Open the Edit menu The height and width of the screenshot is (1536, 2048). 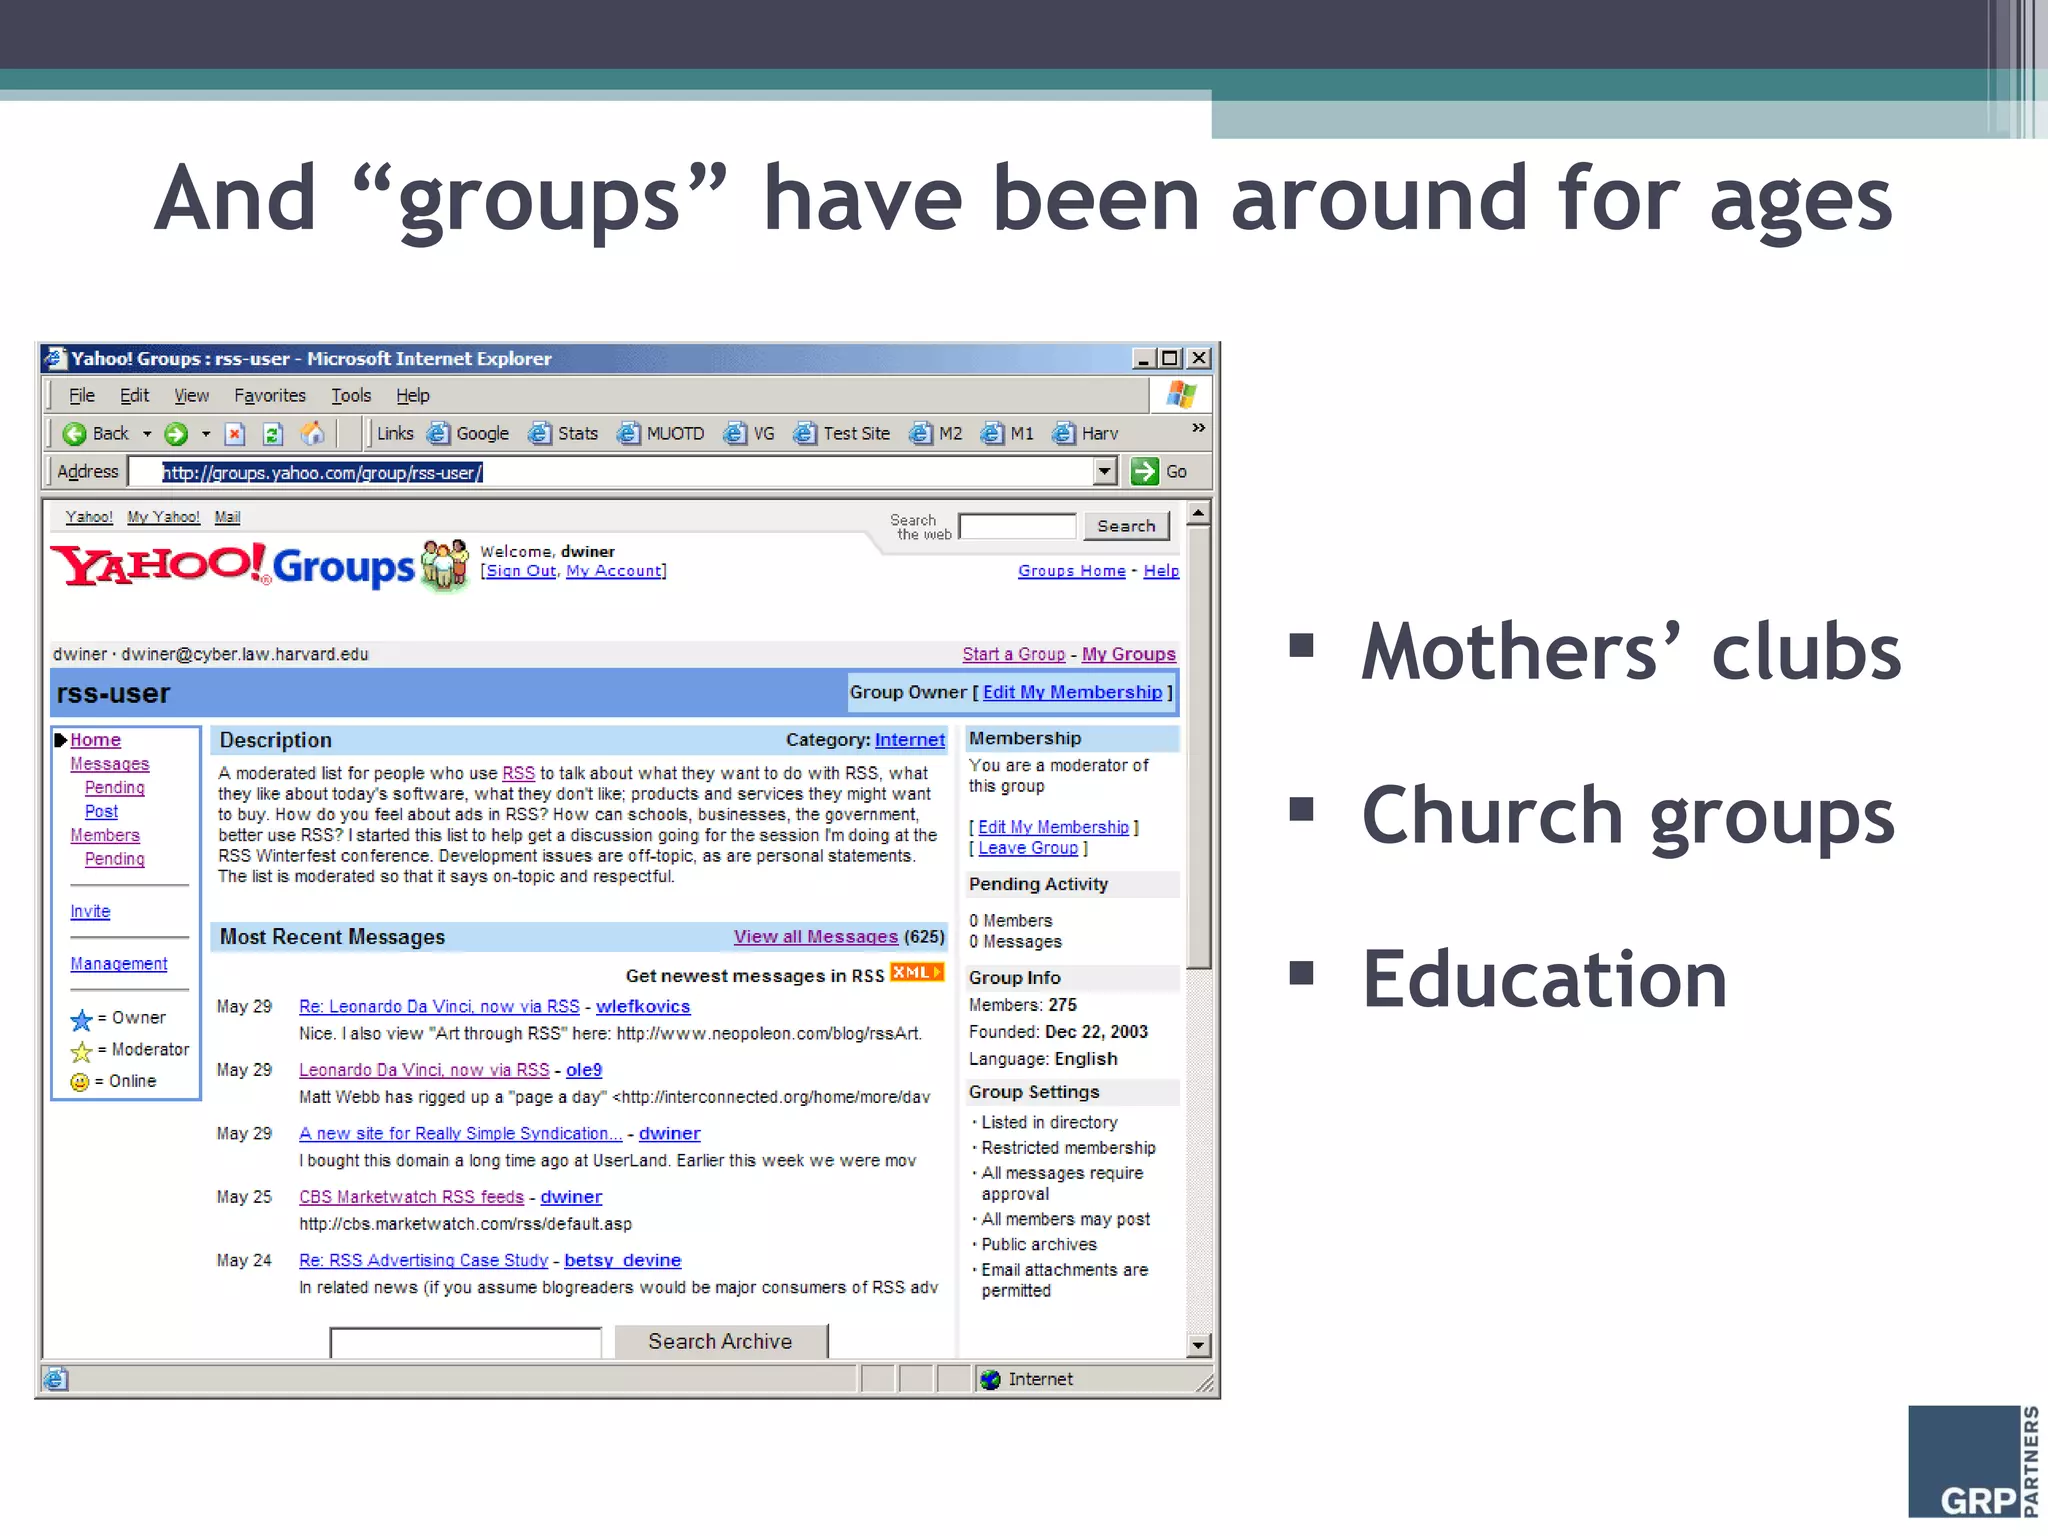[134, 395]
